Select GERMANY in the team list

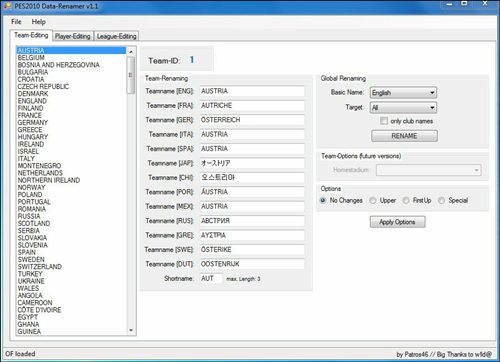(x=71, y=123)
